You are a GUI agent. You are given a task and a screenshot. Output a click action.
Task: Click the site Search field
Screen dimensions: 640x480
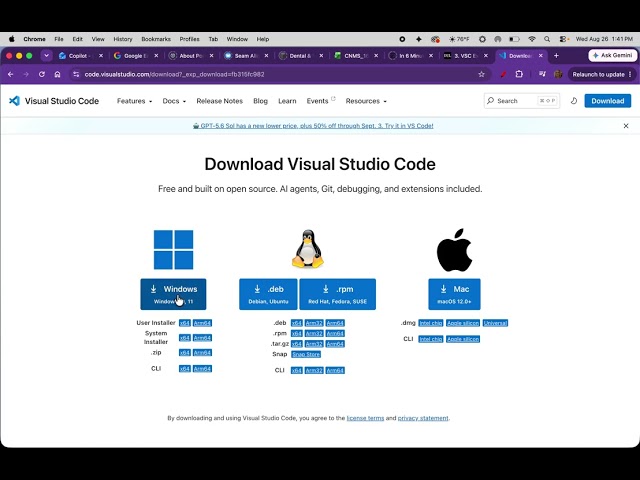click(x=522, y=101)
